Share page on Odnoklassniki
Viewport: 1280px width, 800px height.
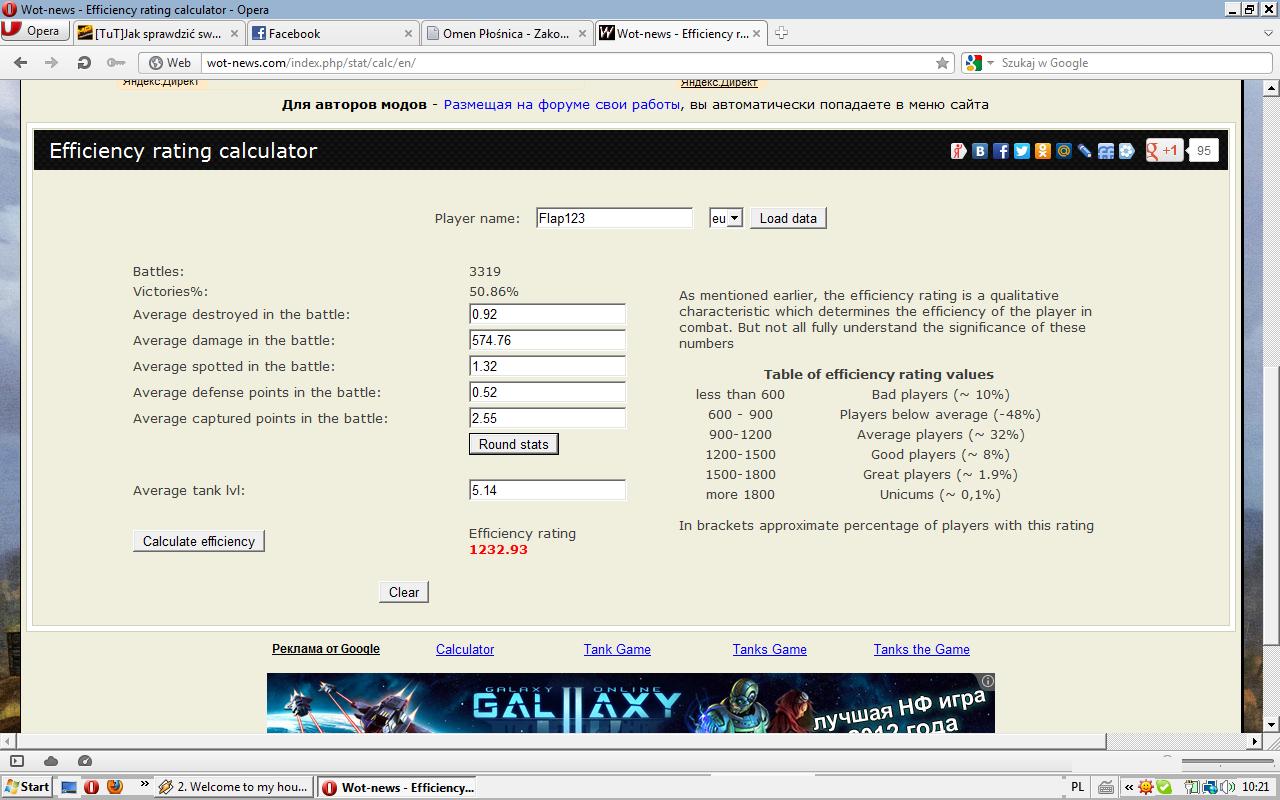tap(1043, 151)
